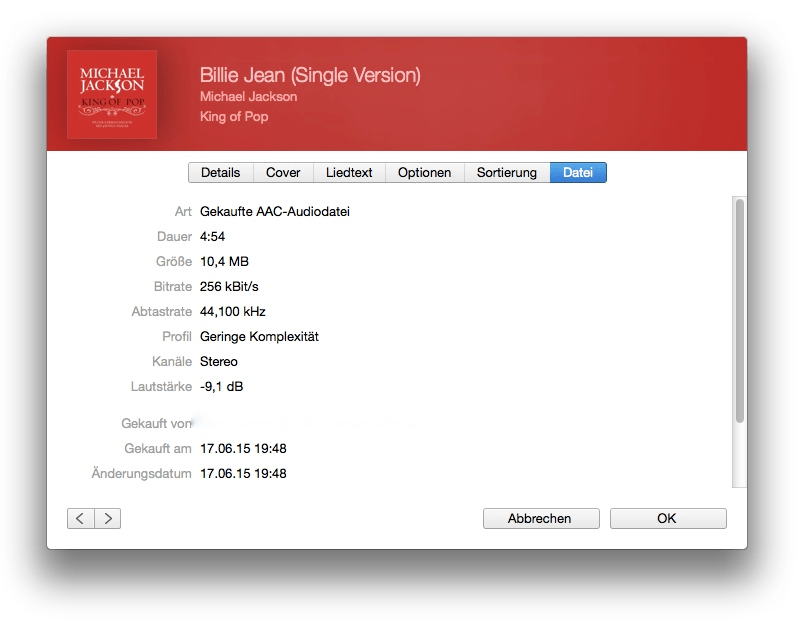Image resolution: width=811 pixels, height=627 pixels.
Task: Click the Gekauft am date 17.06.15 19:48
Action: click(x=243, y=449)
